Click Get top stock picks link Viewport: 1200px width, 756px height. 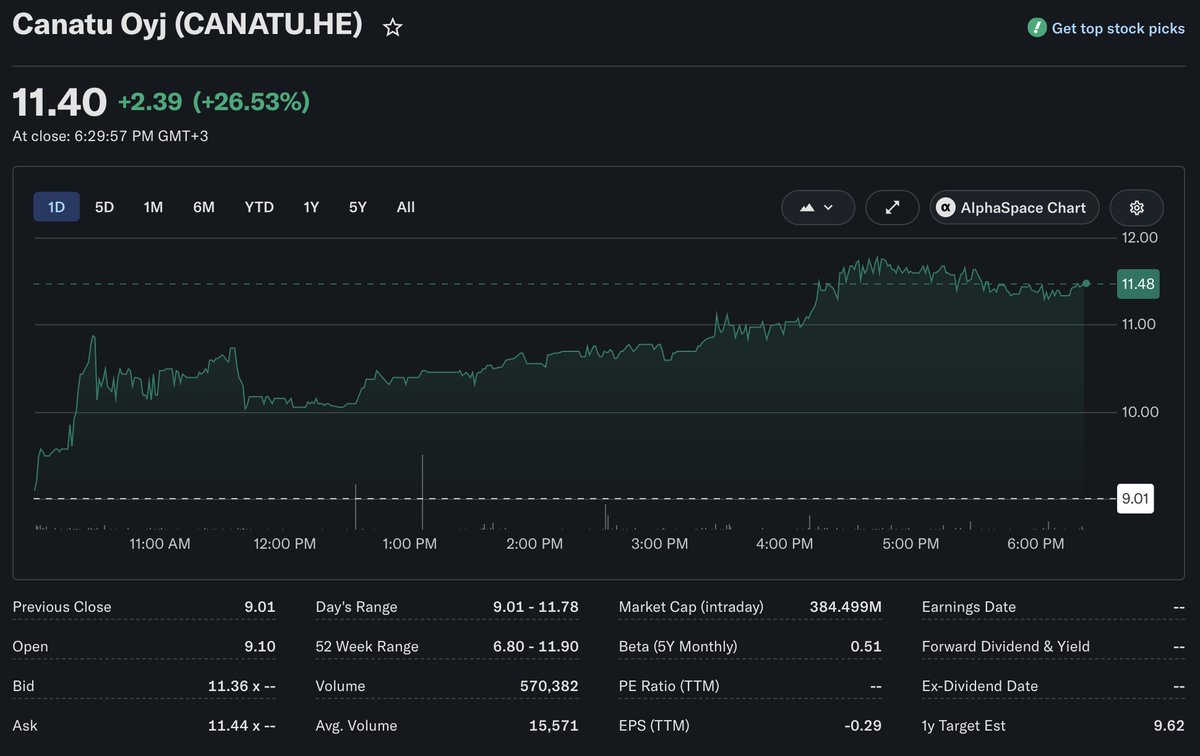coord(1118,28)
